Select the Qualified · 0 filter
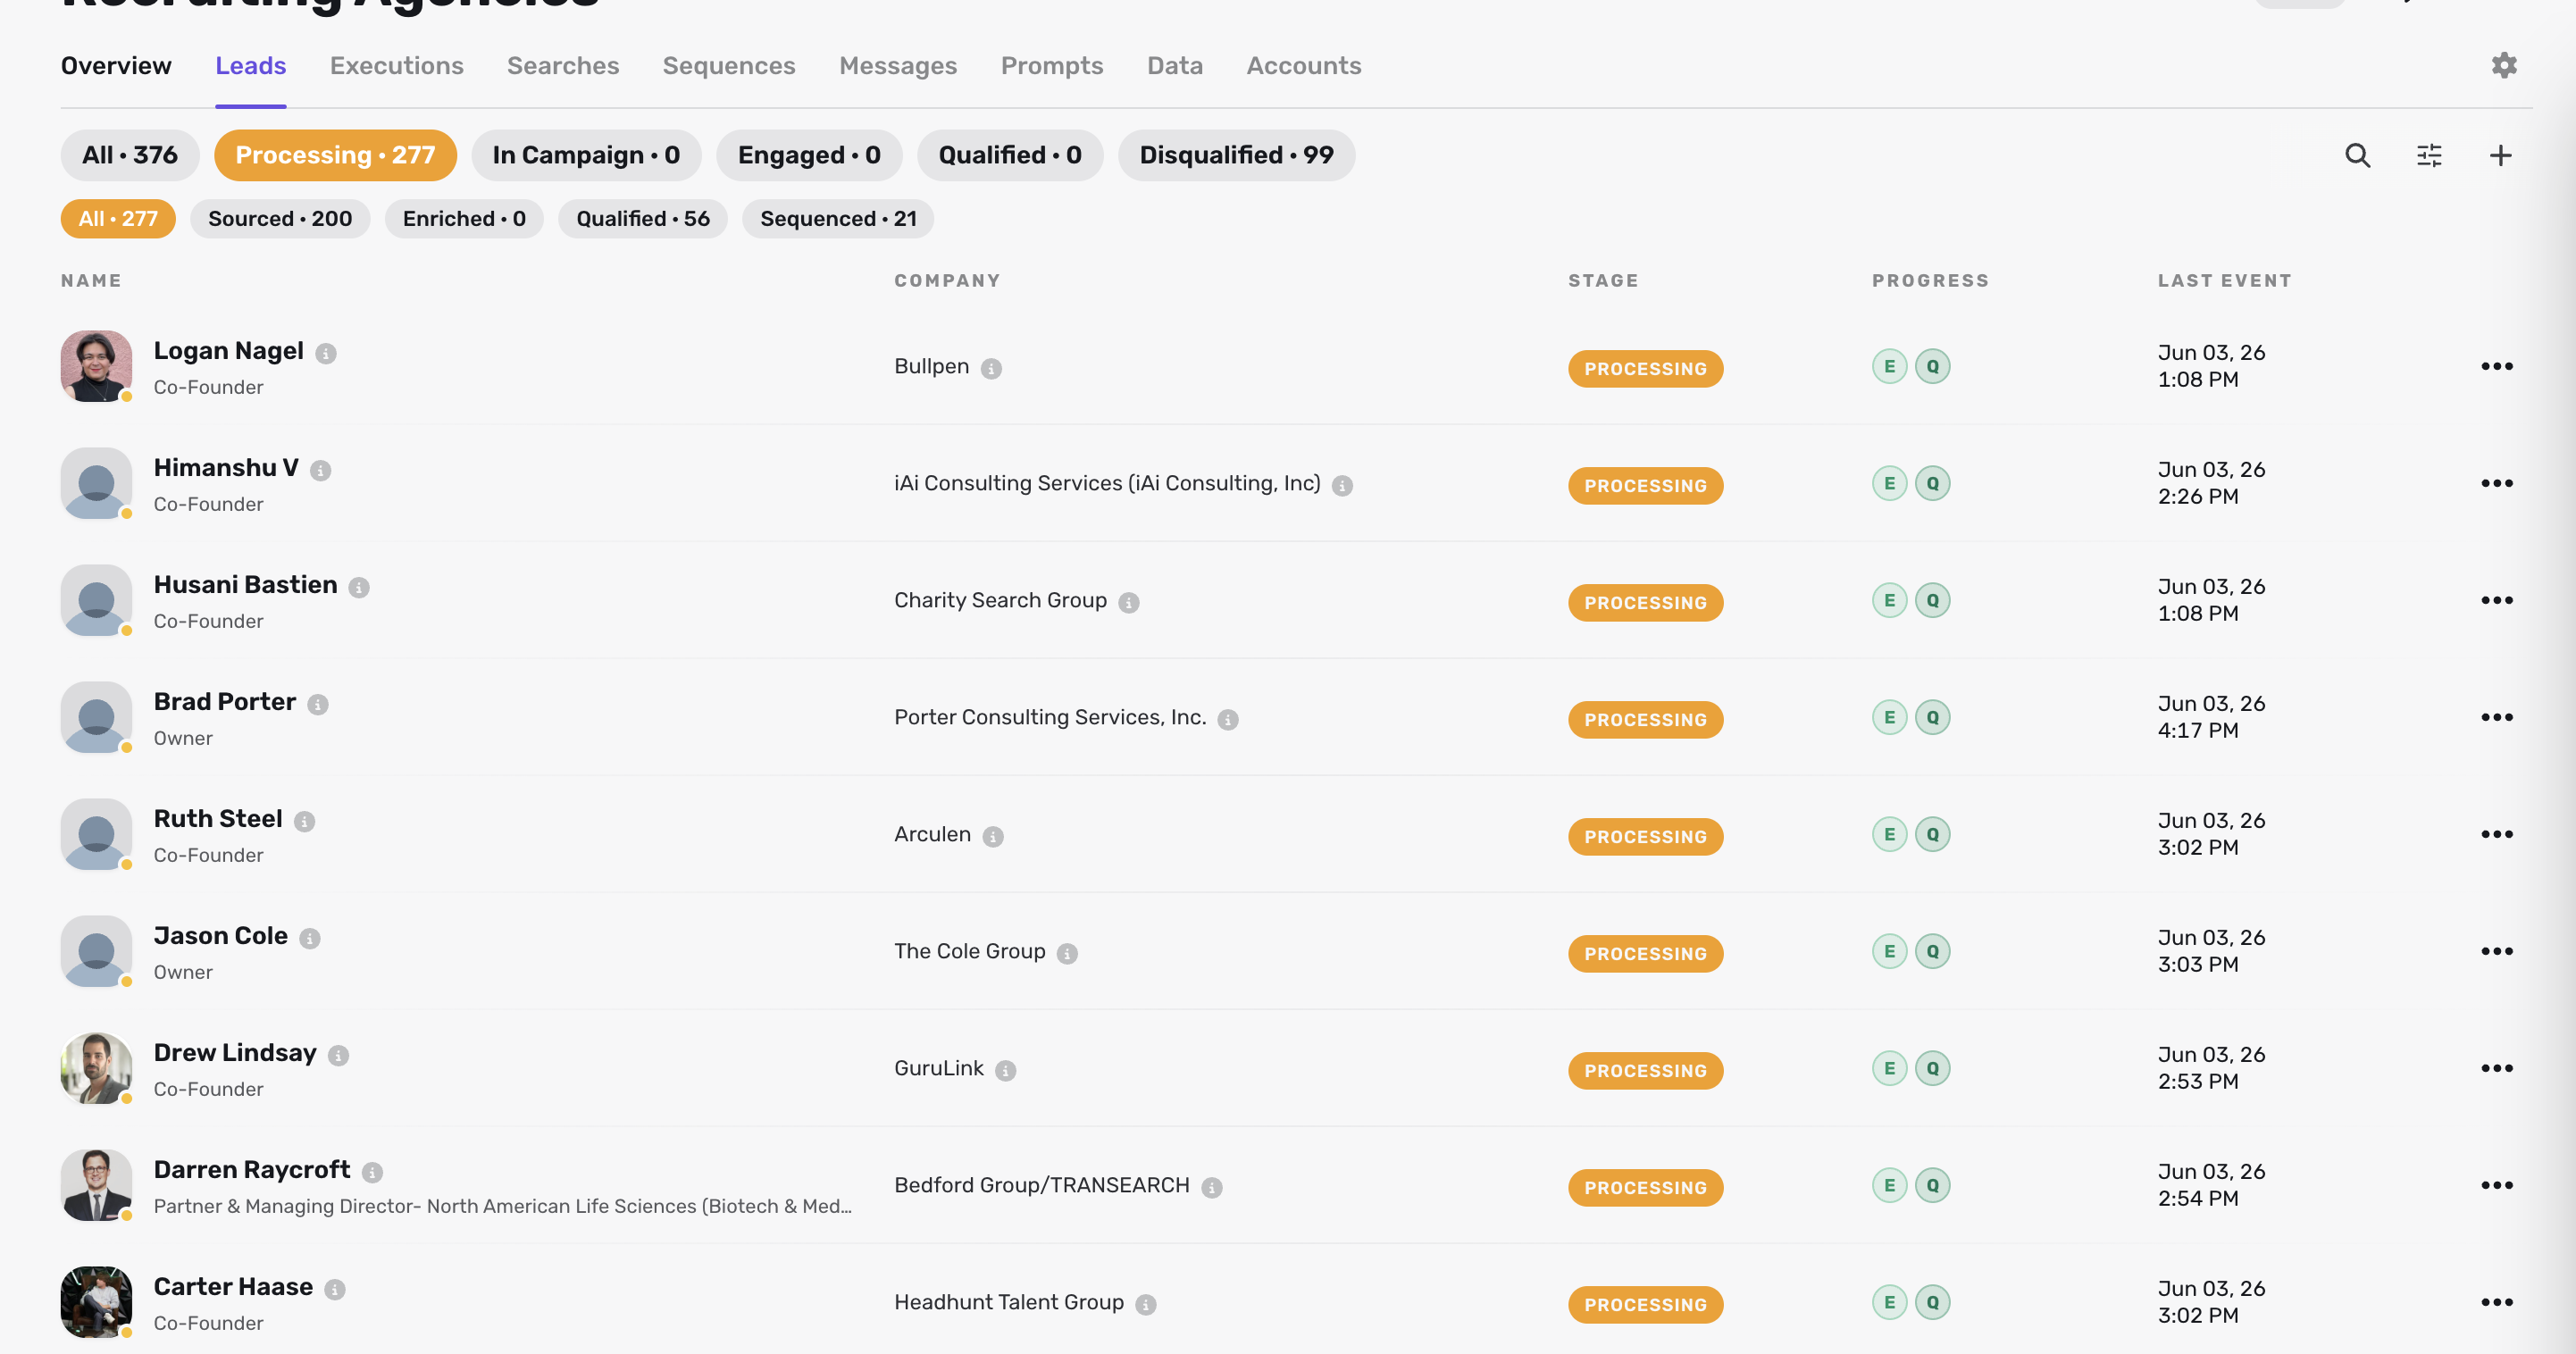The height and width of the screenshot is (1354, 2576). [1010, 155]
